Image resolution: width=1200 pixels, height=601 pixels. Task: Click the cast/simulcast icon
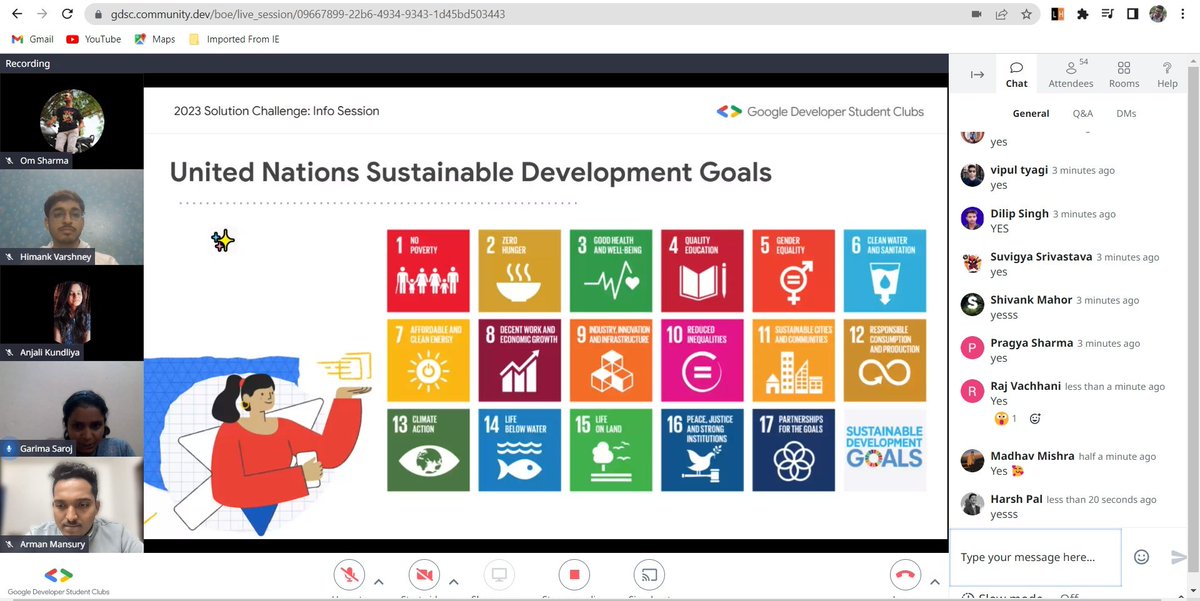[x=649, y=575]
